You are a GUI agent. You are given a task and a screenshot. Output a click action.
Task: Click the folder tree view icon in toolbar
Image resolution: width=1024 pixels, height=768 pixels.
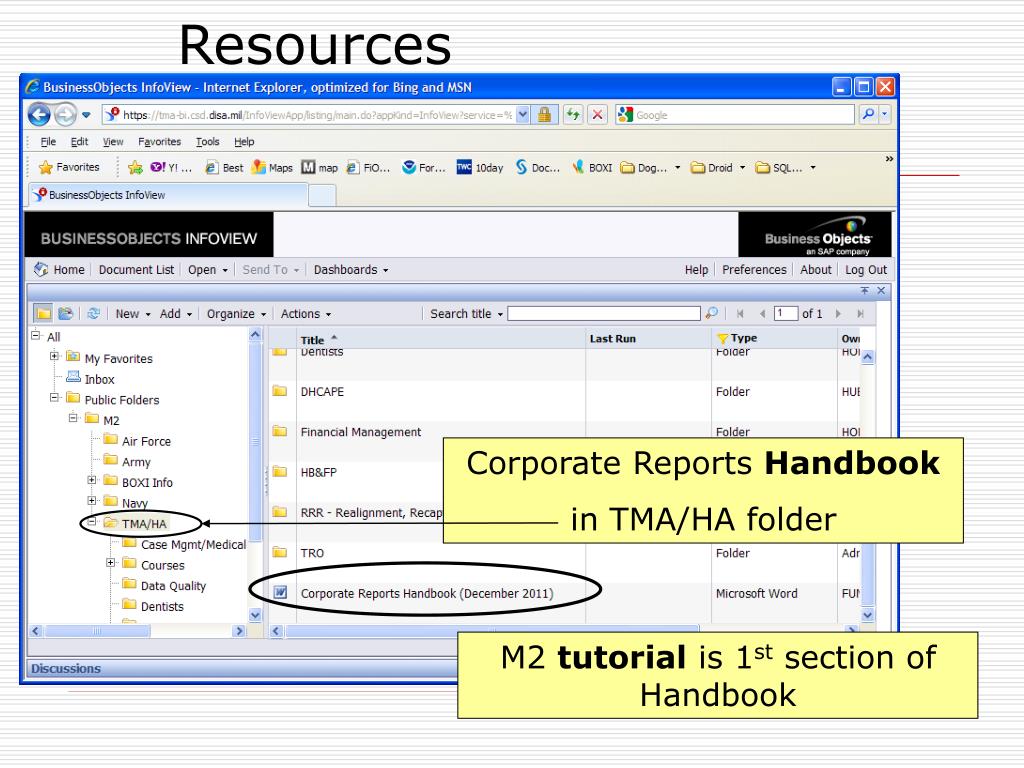[x=43, y=313]
